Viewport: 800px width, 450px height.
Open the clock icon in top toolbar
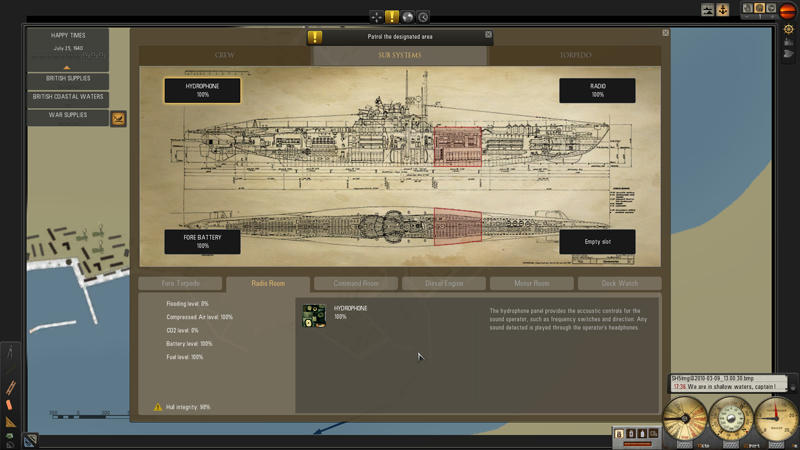(x=423, y=17)
